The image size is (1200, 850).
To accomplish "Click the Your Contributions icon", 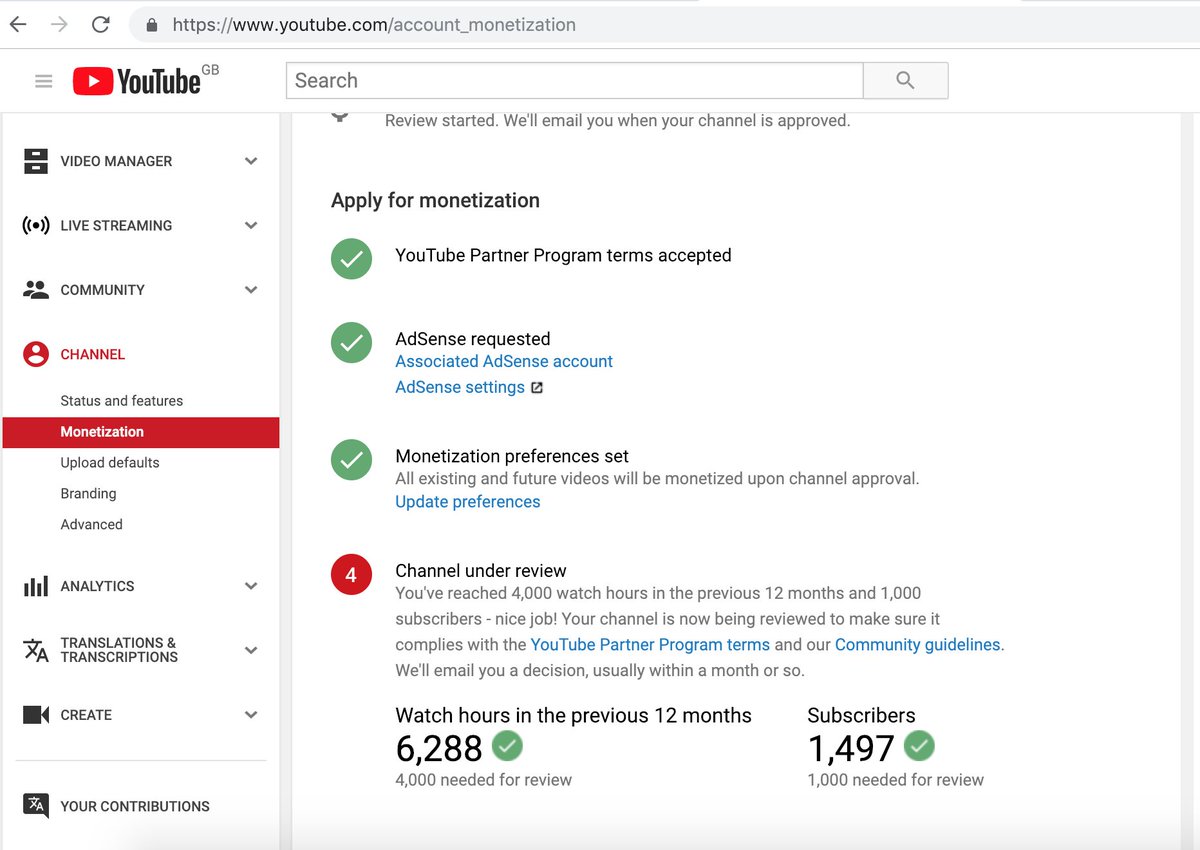I will click(x=36, y=806).
